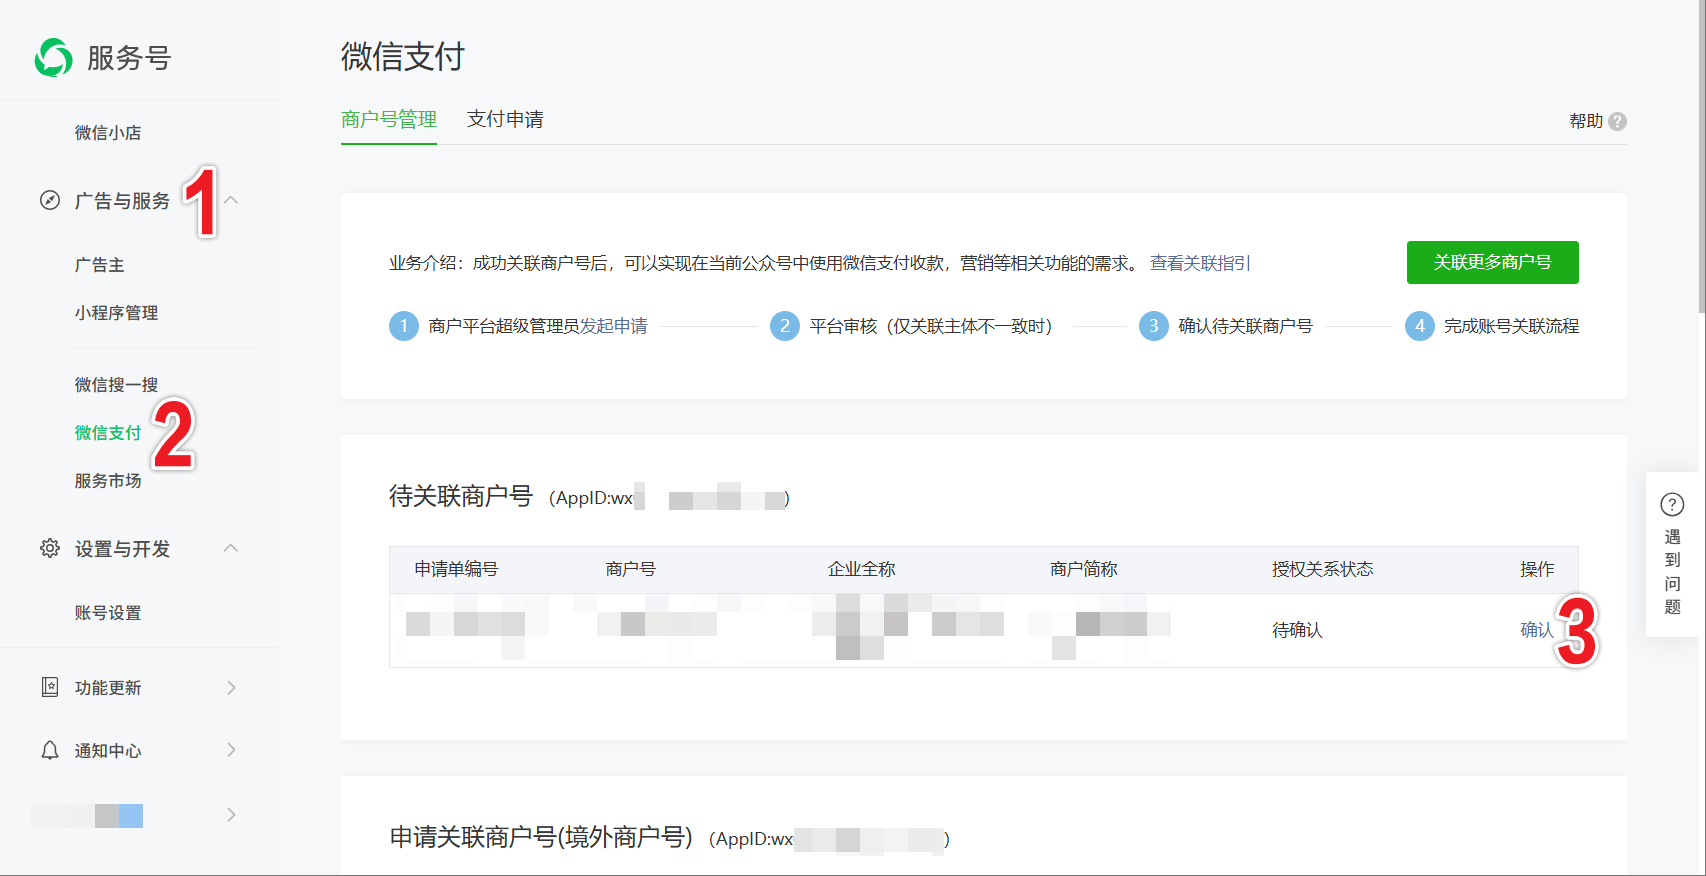Open the 查看关联指引 link
Image resolution: width=1706 pixels, height=876 pixels.
[1200, 263]
